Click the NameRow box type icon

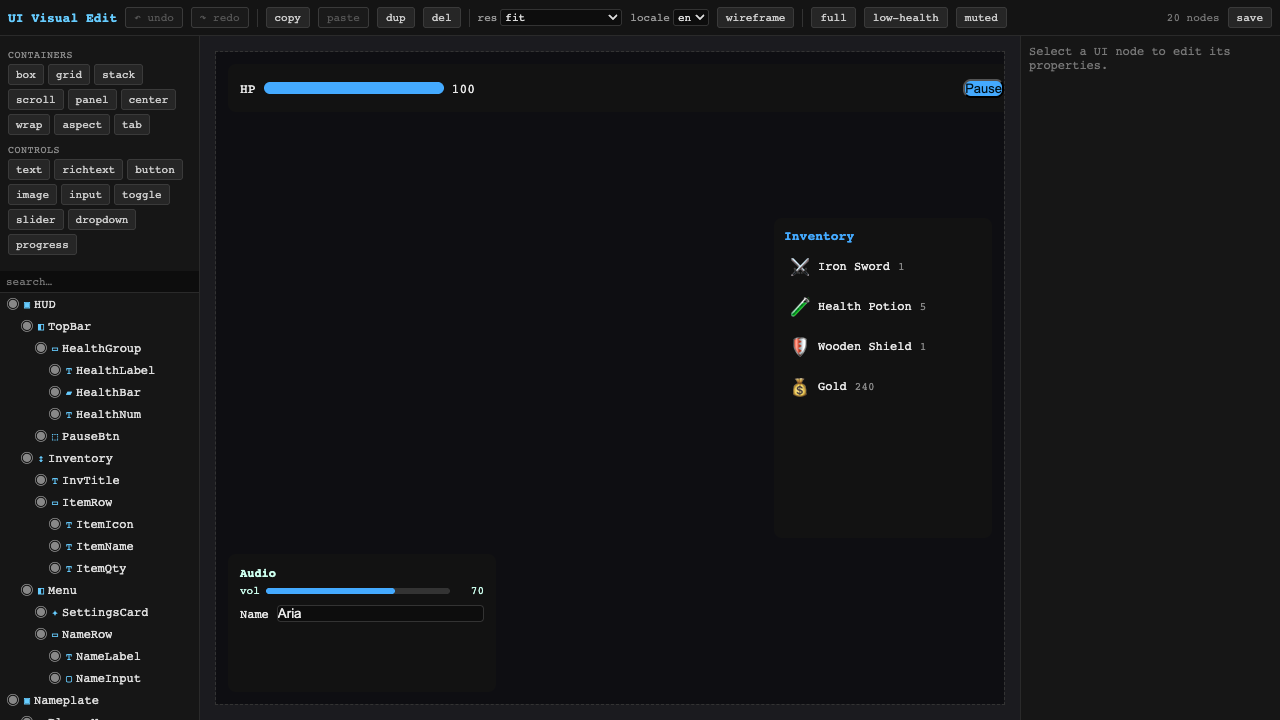point(55,635)
